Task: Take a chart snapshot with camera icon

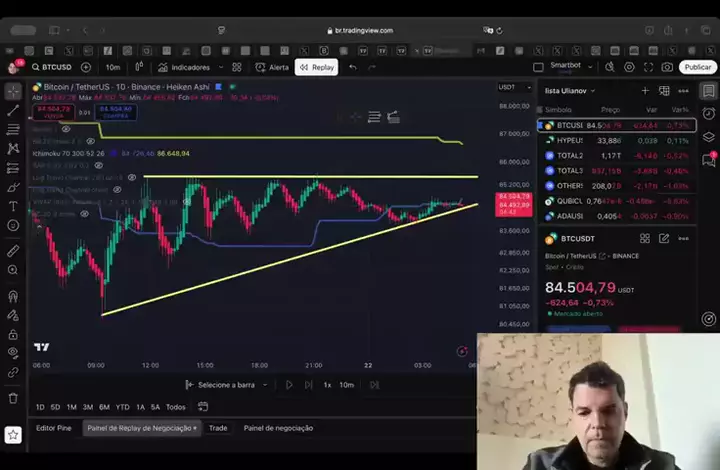Action: [667, 67]
